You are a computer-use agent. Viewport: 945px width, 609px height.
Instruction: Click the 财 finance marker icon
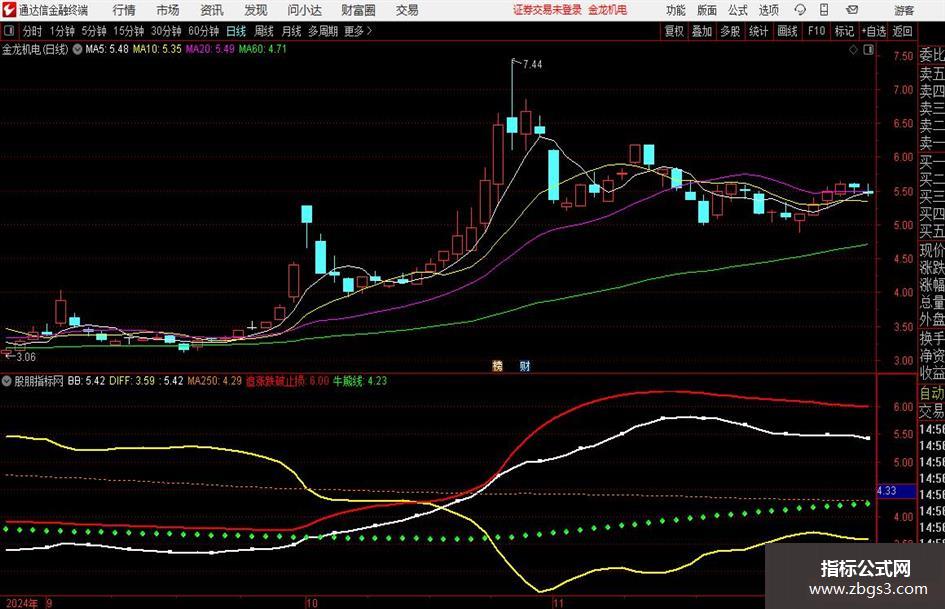[525, 365]
